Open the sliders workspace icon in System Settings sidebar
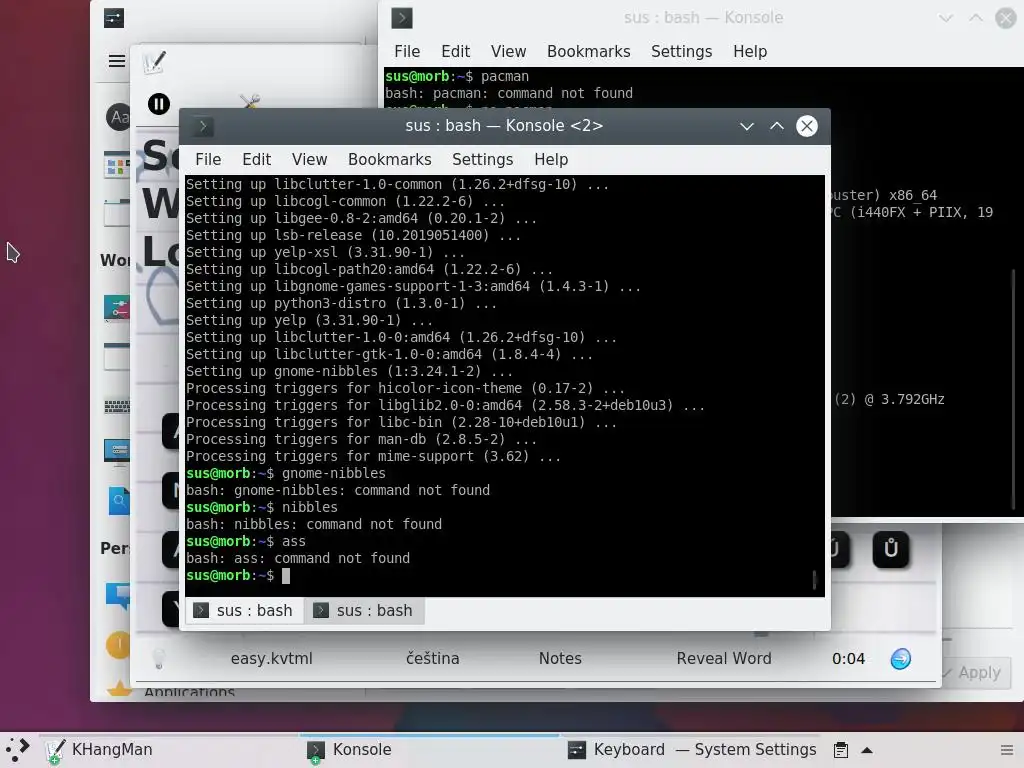Screen dimensions: 1024x768 [x=117, y=308]
